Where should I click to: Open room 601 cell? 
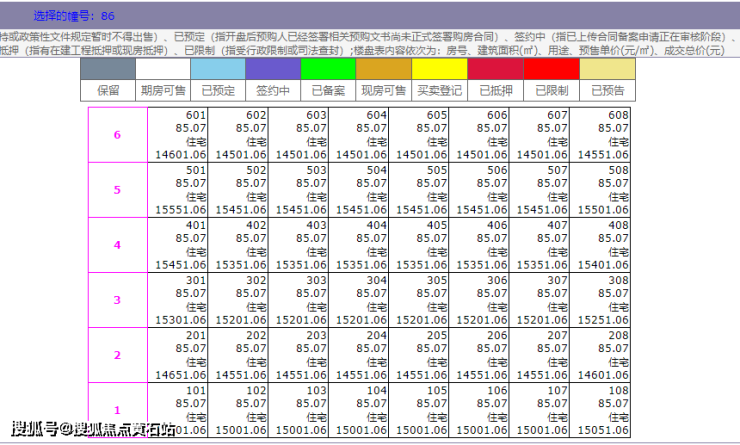(178, 135)
